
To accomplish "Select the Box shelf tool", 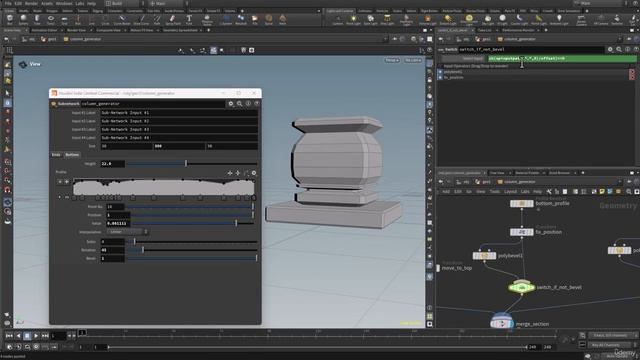I will click(x=9, y=19).
